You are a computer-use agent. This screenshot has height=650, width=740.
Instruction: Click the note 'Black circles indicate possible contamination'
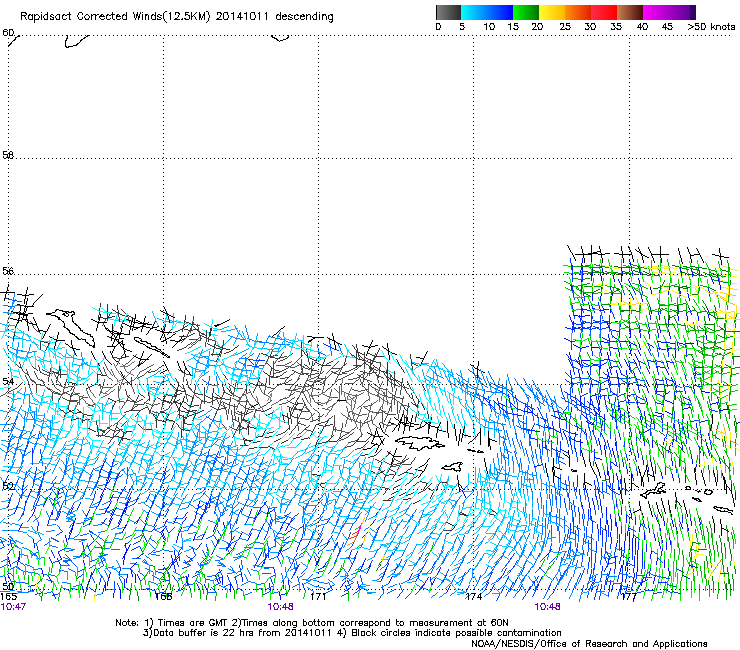pos(456,633)
